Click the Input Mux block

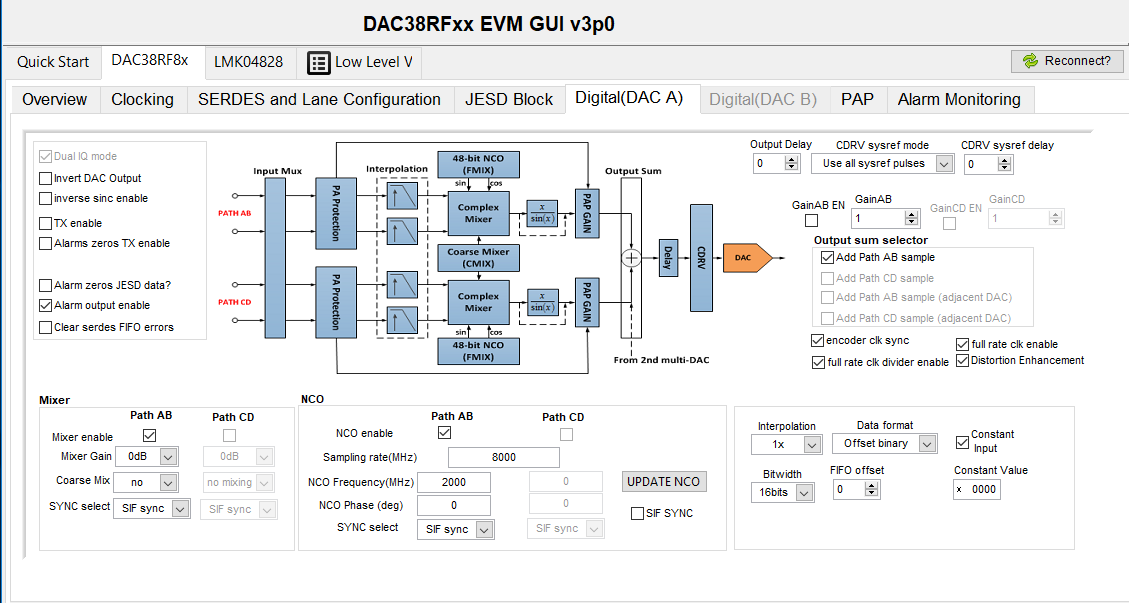point(275,258)
